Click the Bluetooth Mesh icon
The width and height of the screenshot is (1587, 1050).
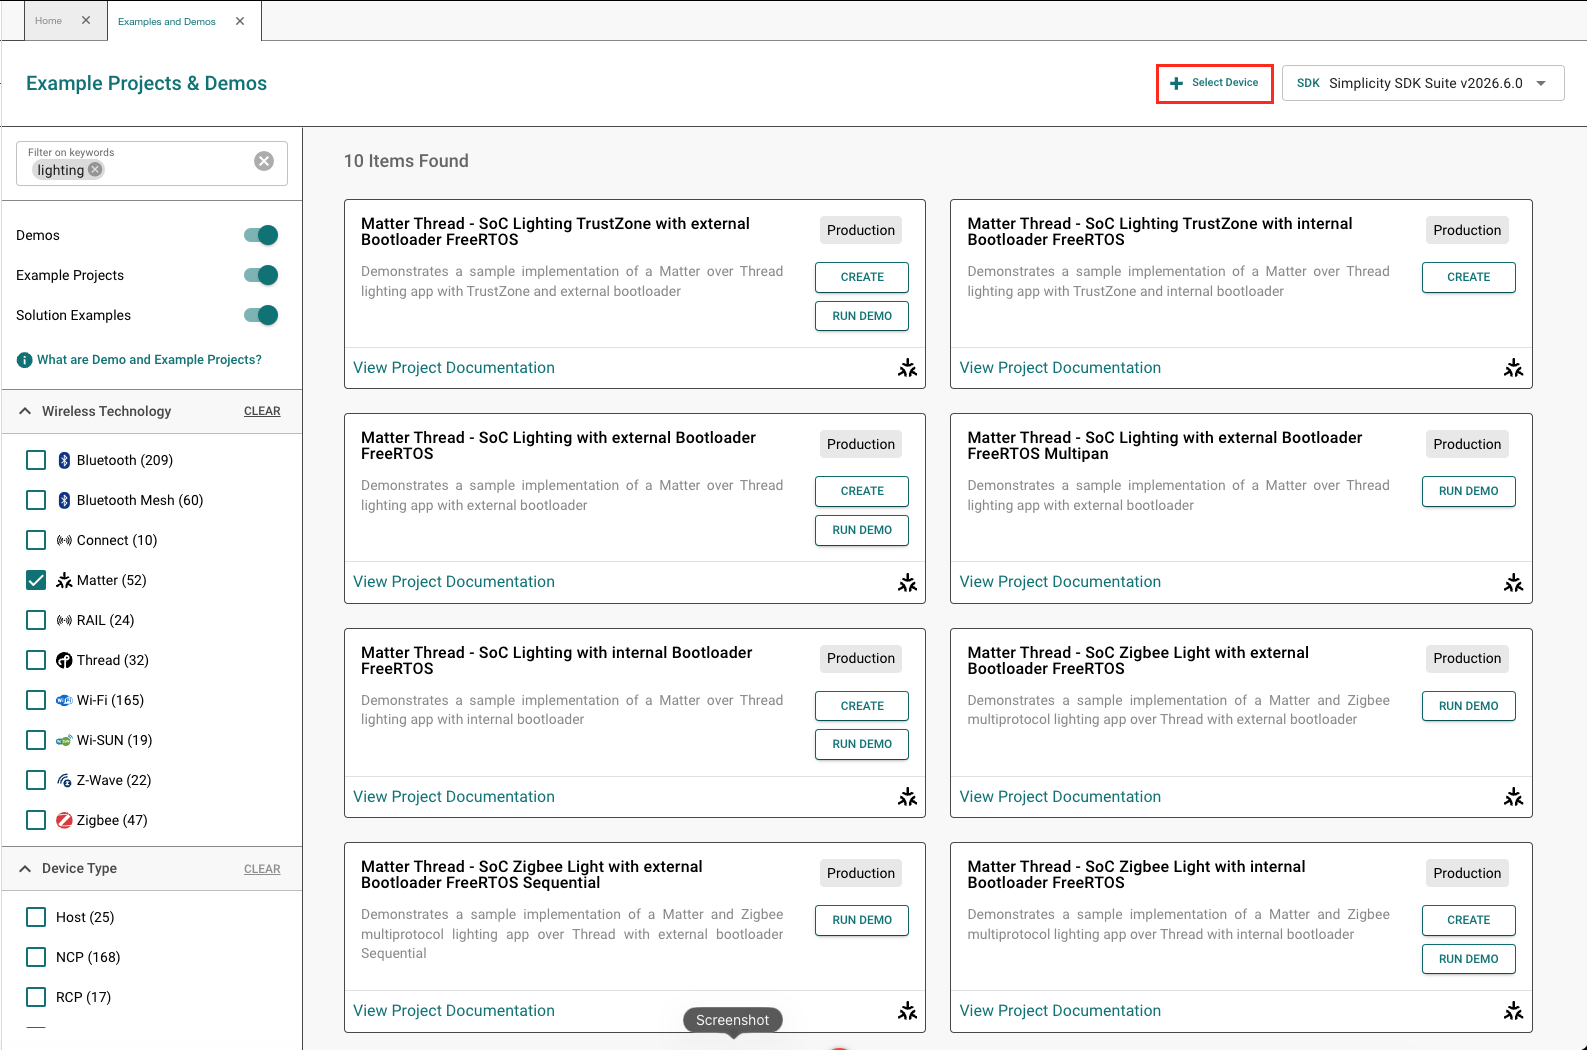[64, 500]
